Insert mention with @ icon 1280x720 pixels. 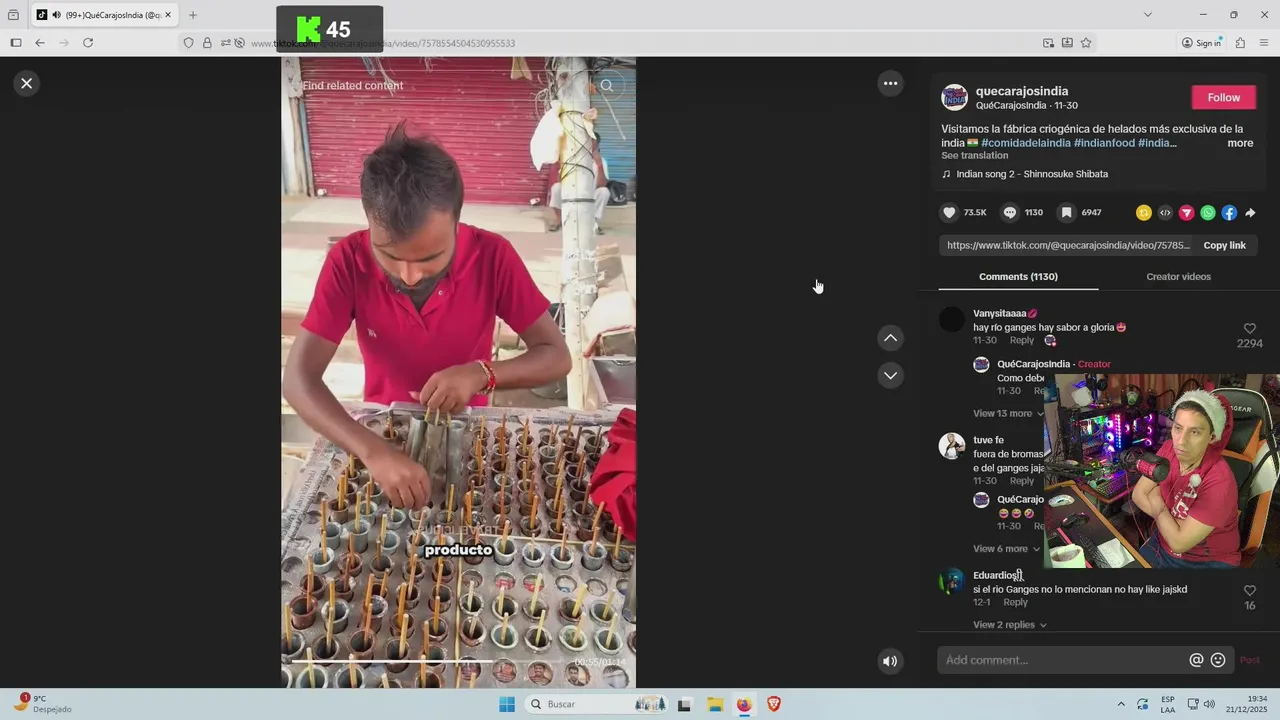tap(1196, 660)
